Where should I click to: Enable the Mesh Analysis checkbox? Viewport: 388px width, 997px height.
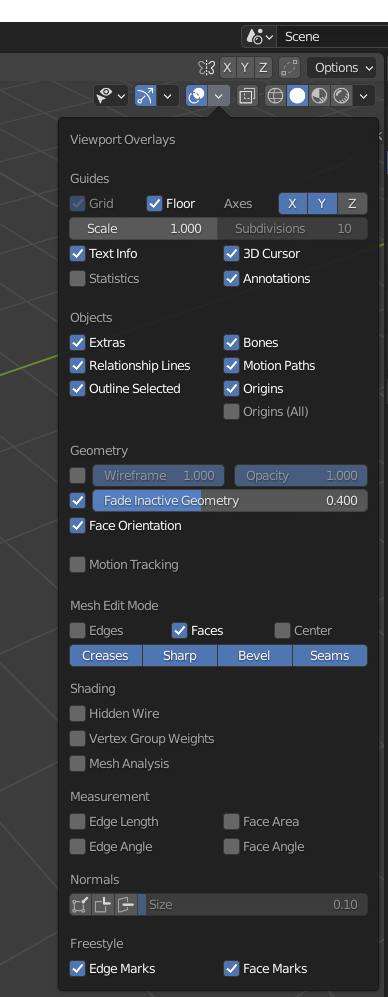pyautogui.click(x=78, y=764)
